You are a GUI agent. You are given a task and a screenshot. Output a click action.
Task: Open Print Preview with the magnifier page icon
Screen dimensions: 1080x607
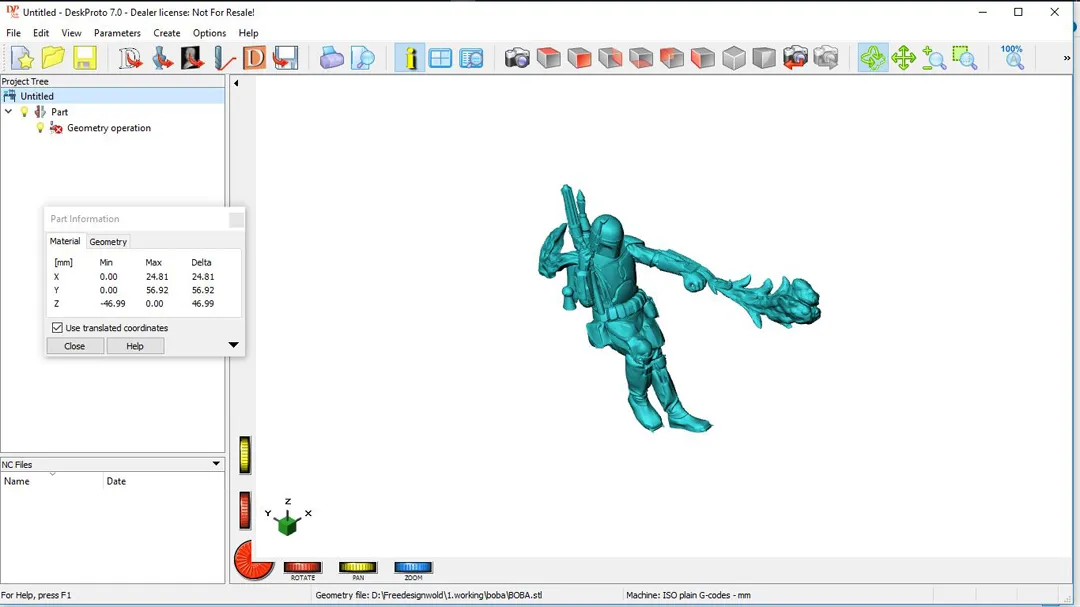[362, 58]
